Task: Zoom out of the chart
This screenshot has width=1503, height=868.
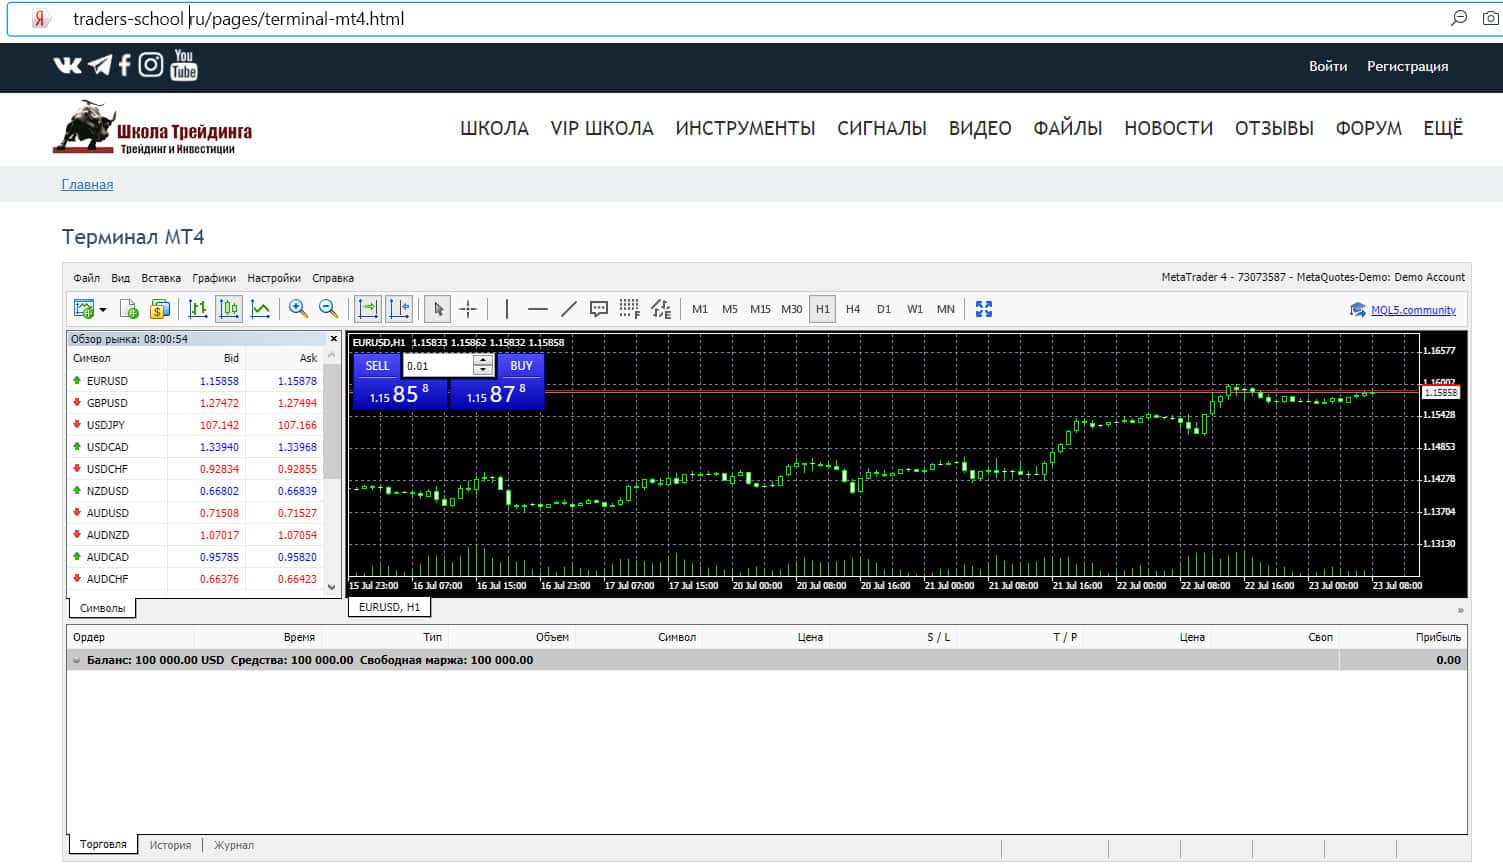Action: click(328, 309)
